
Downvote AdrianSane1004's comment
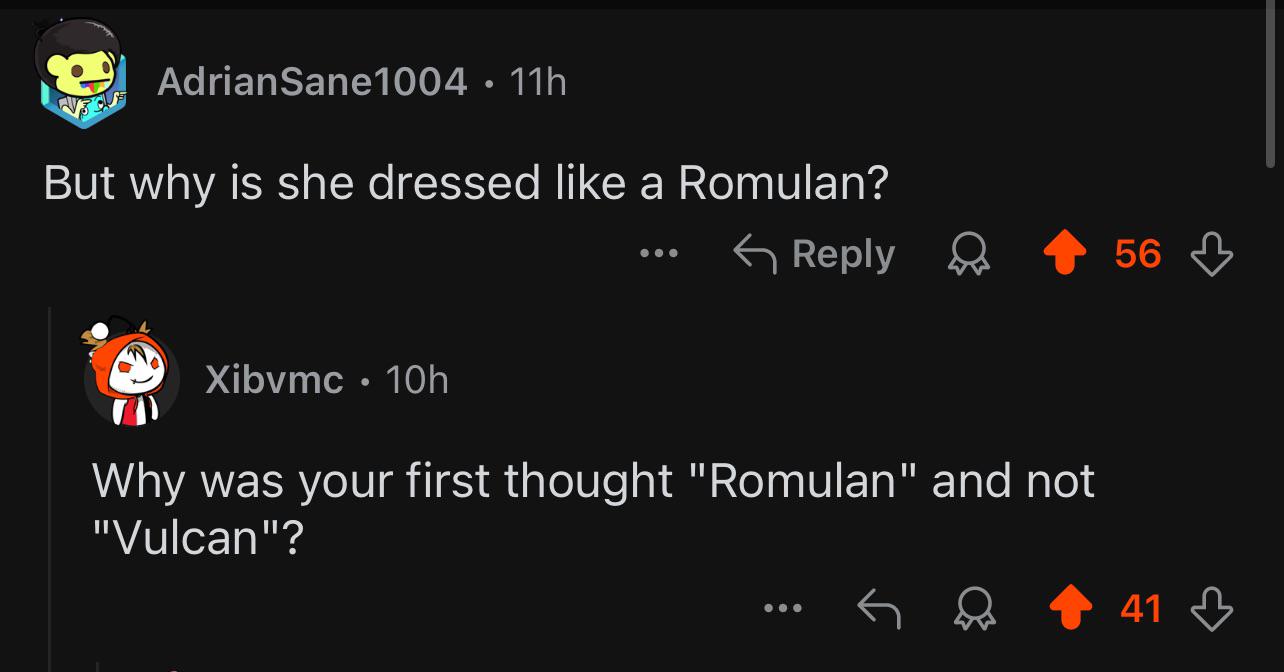pos(1212,254)
